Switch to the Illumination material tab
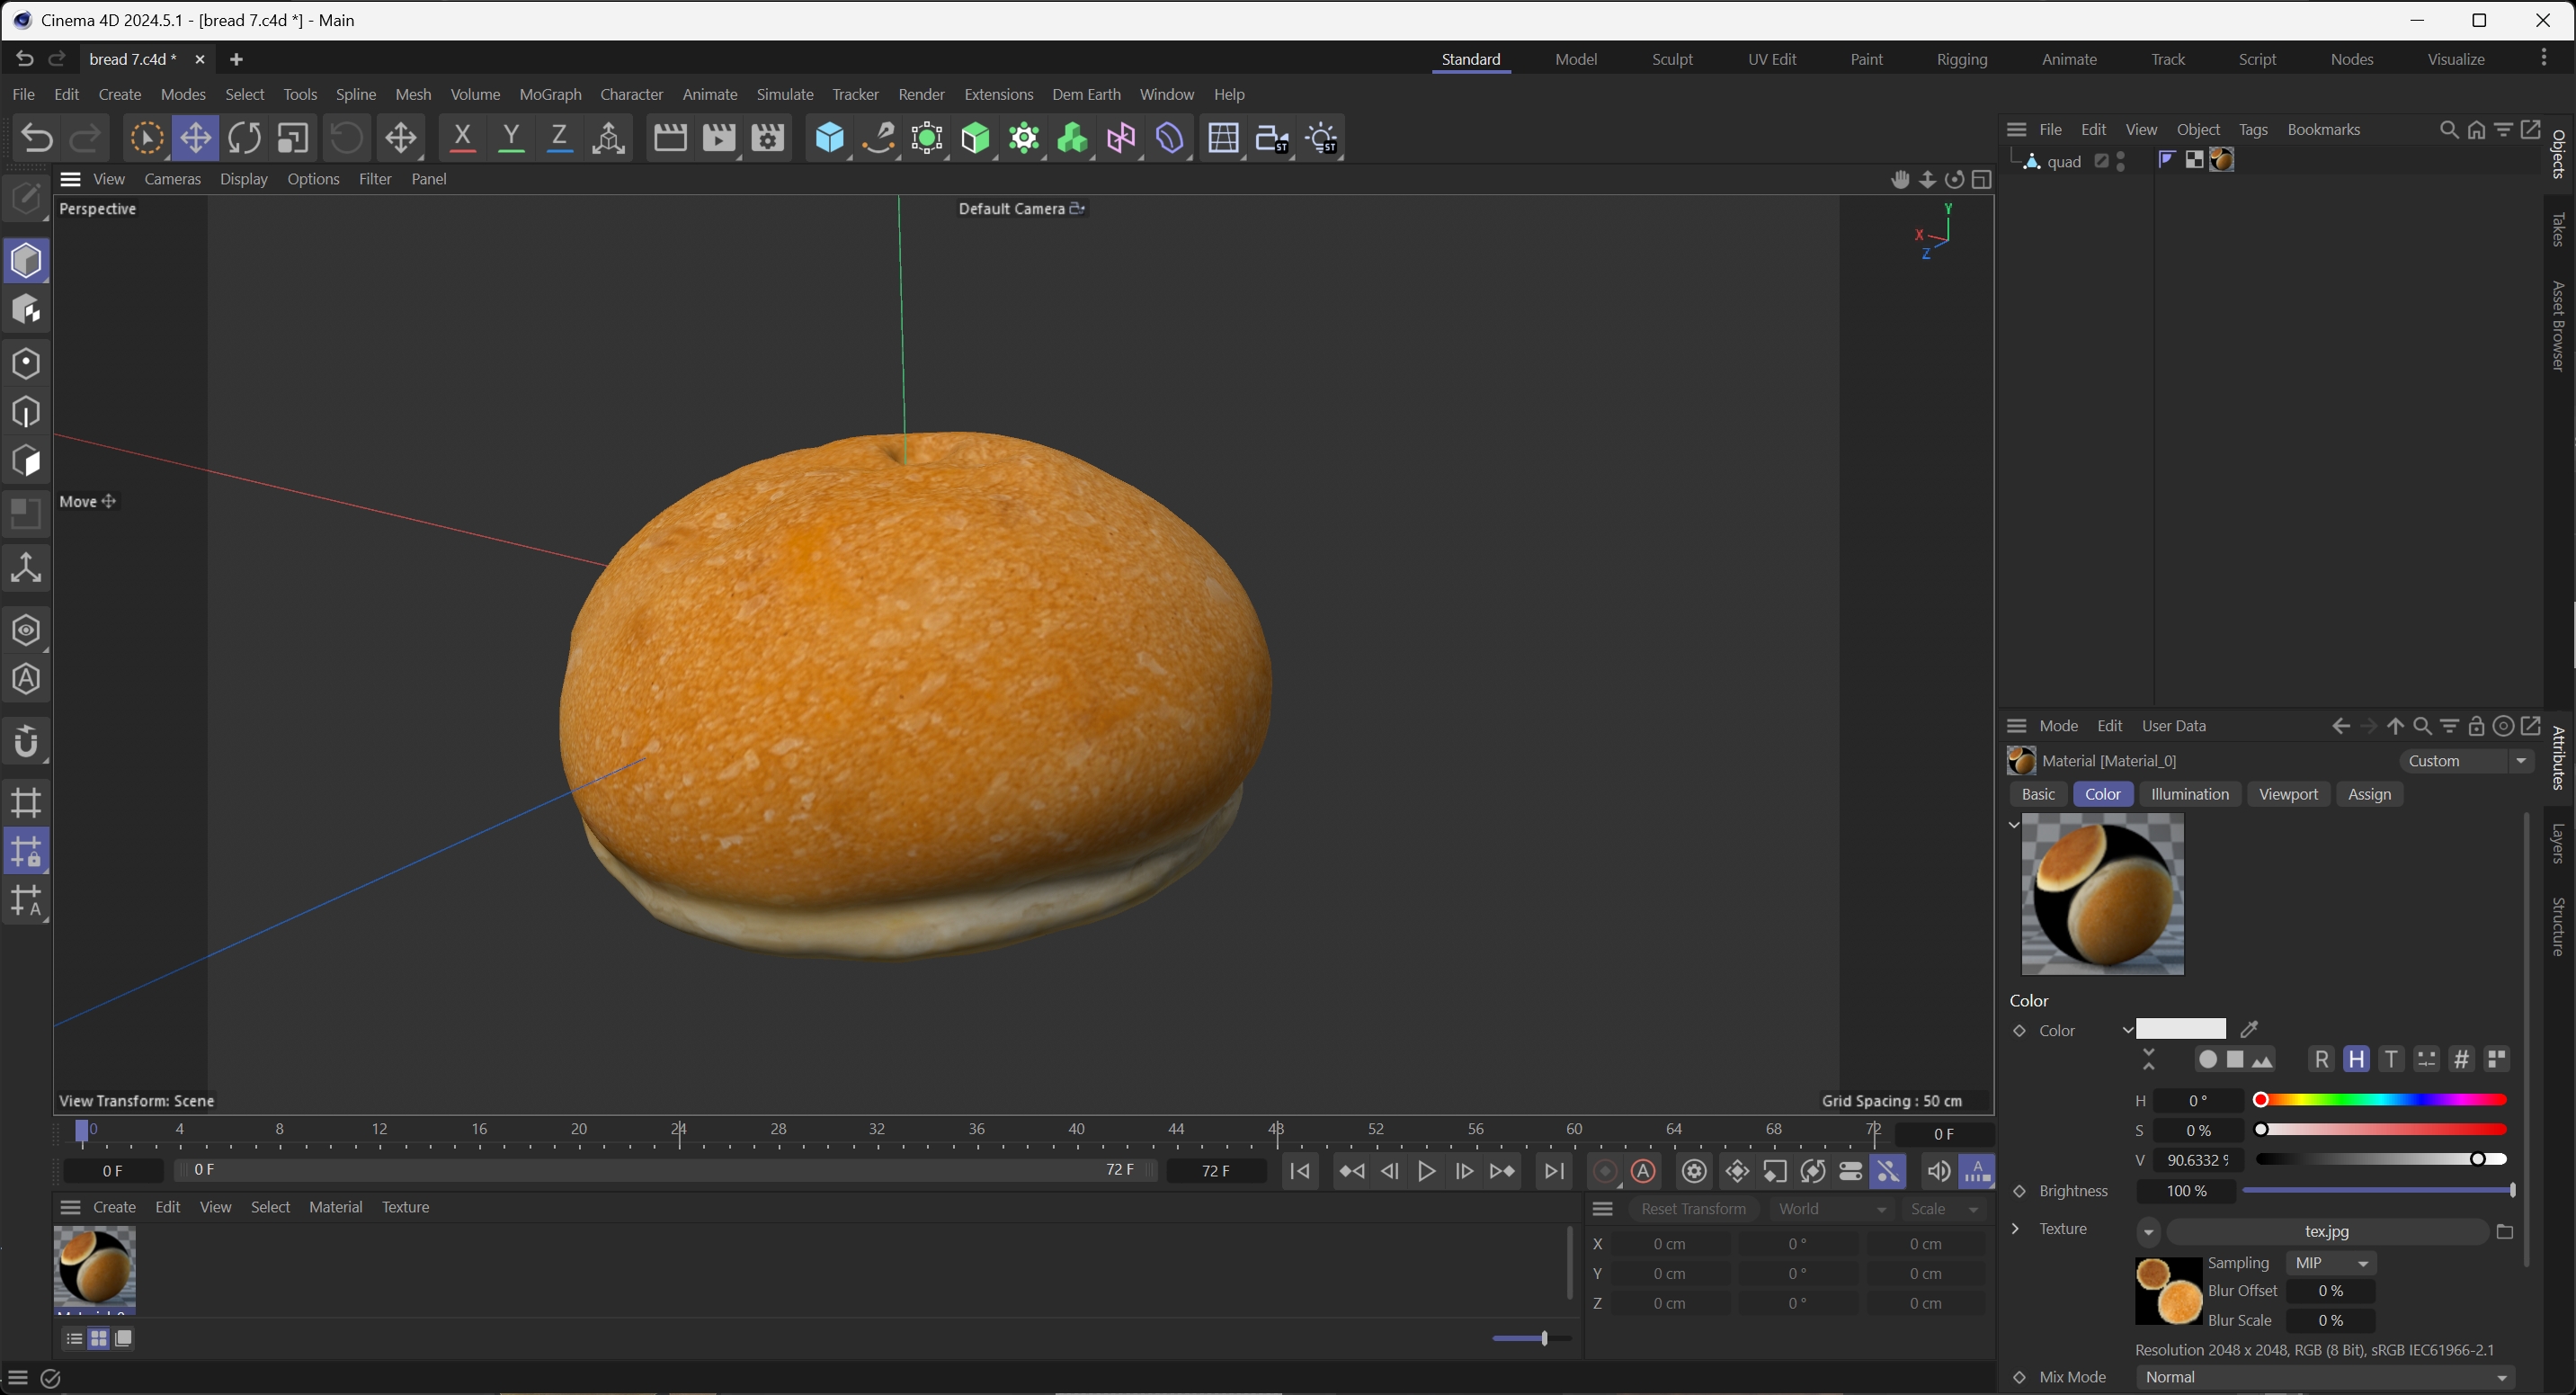The image size is (2576, 1395). point(2189,794)
